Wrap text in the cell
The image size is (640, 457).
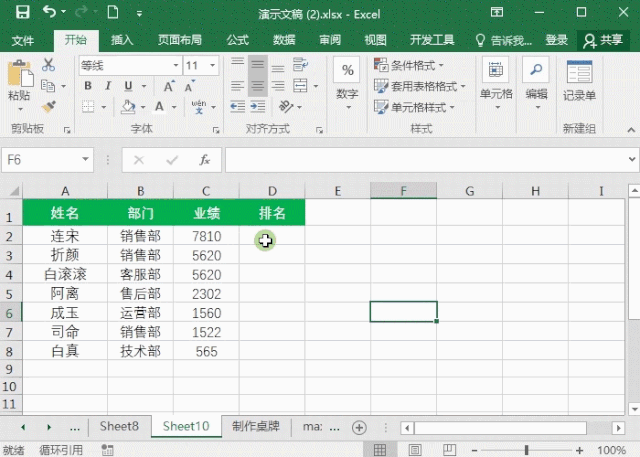[x=300, y=64]
